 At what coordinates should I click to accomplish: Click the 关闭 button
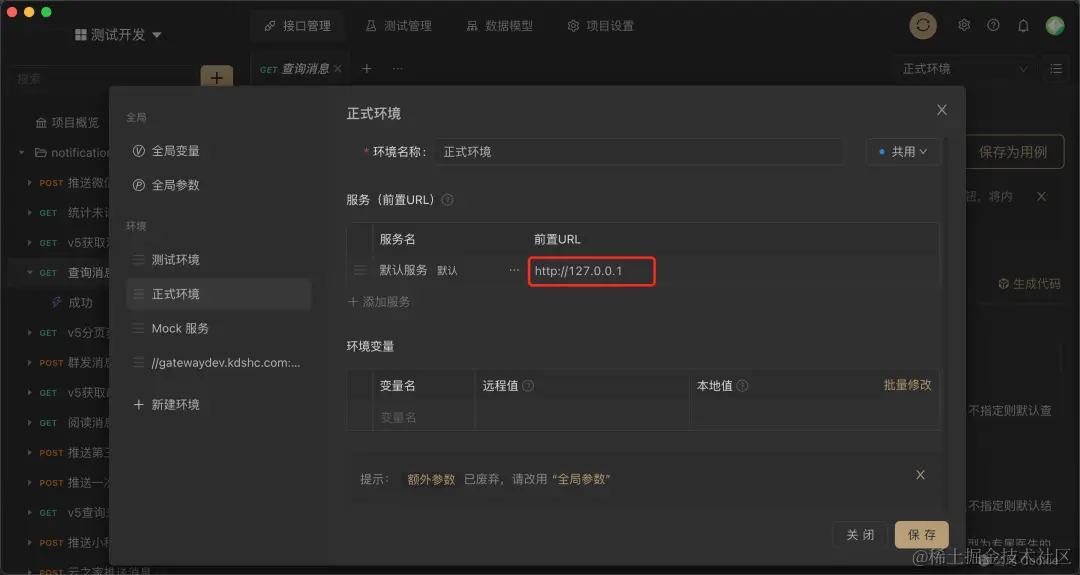click(x=860, y=534)
